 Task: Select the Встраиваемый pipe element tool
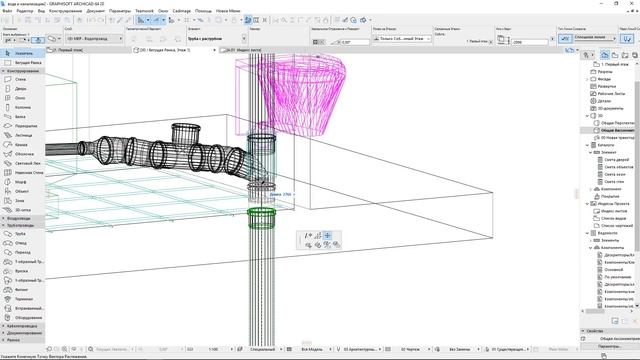pyautogui.click(x=22, y=308)
